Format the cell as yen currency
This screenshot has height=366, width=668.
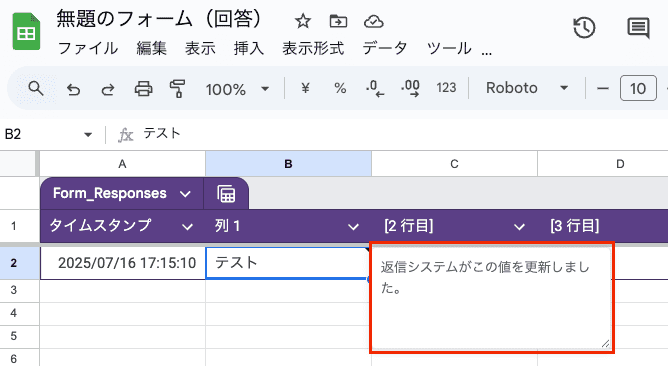point(305,88)
